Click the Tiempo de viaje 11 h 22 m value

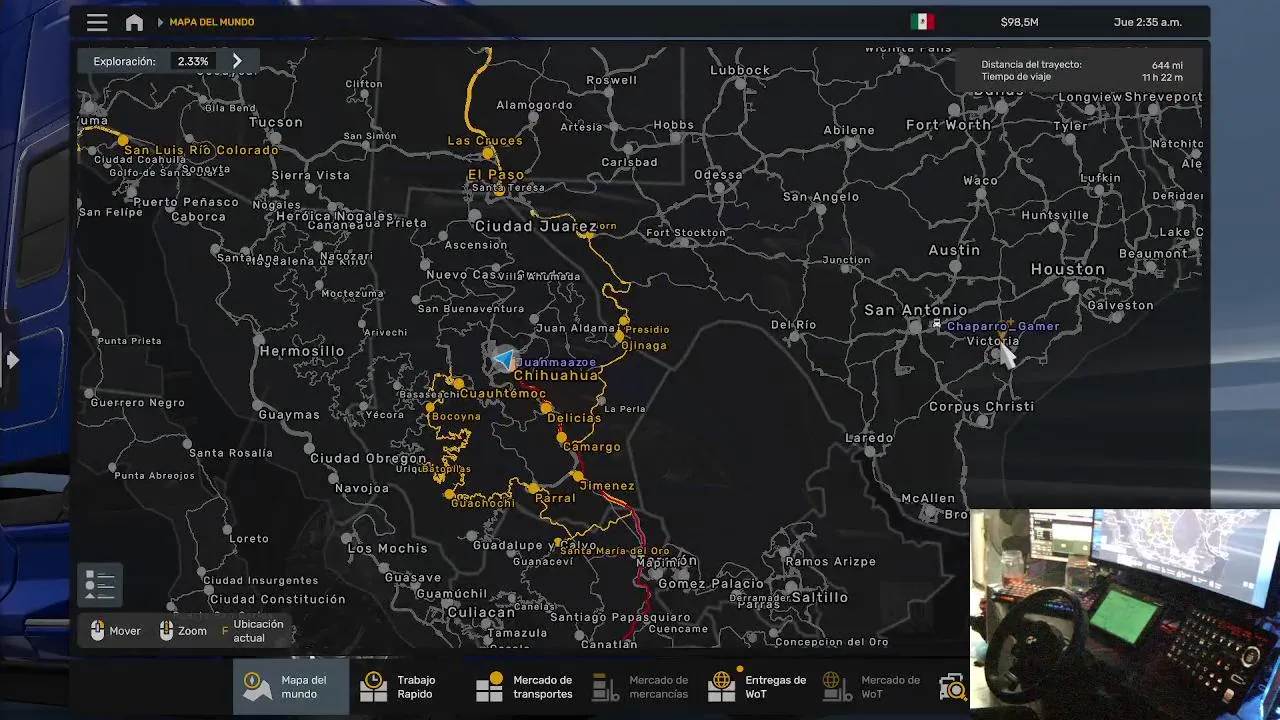click(x=1162, y=77)
